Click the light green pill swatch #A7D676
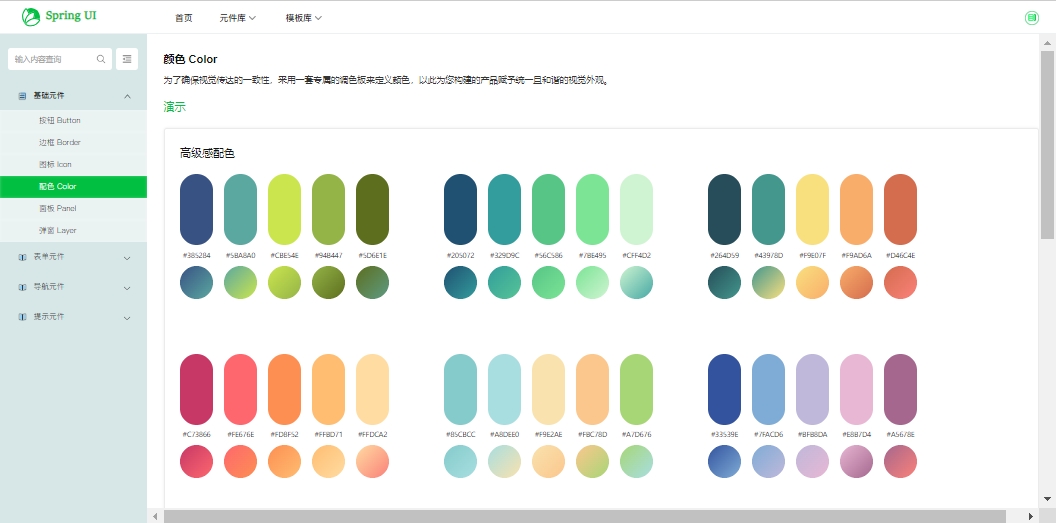 [x=636, y=389]
